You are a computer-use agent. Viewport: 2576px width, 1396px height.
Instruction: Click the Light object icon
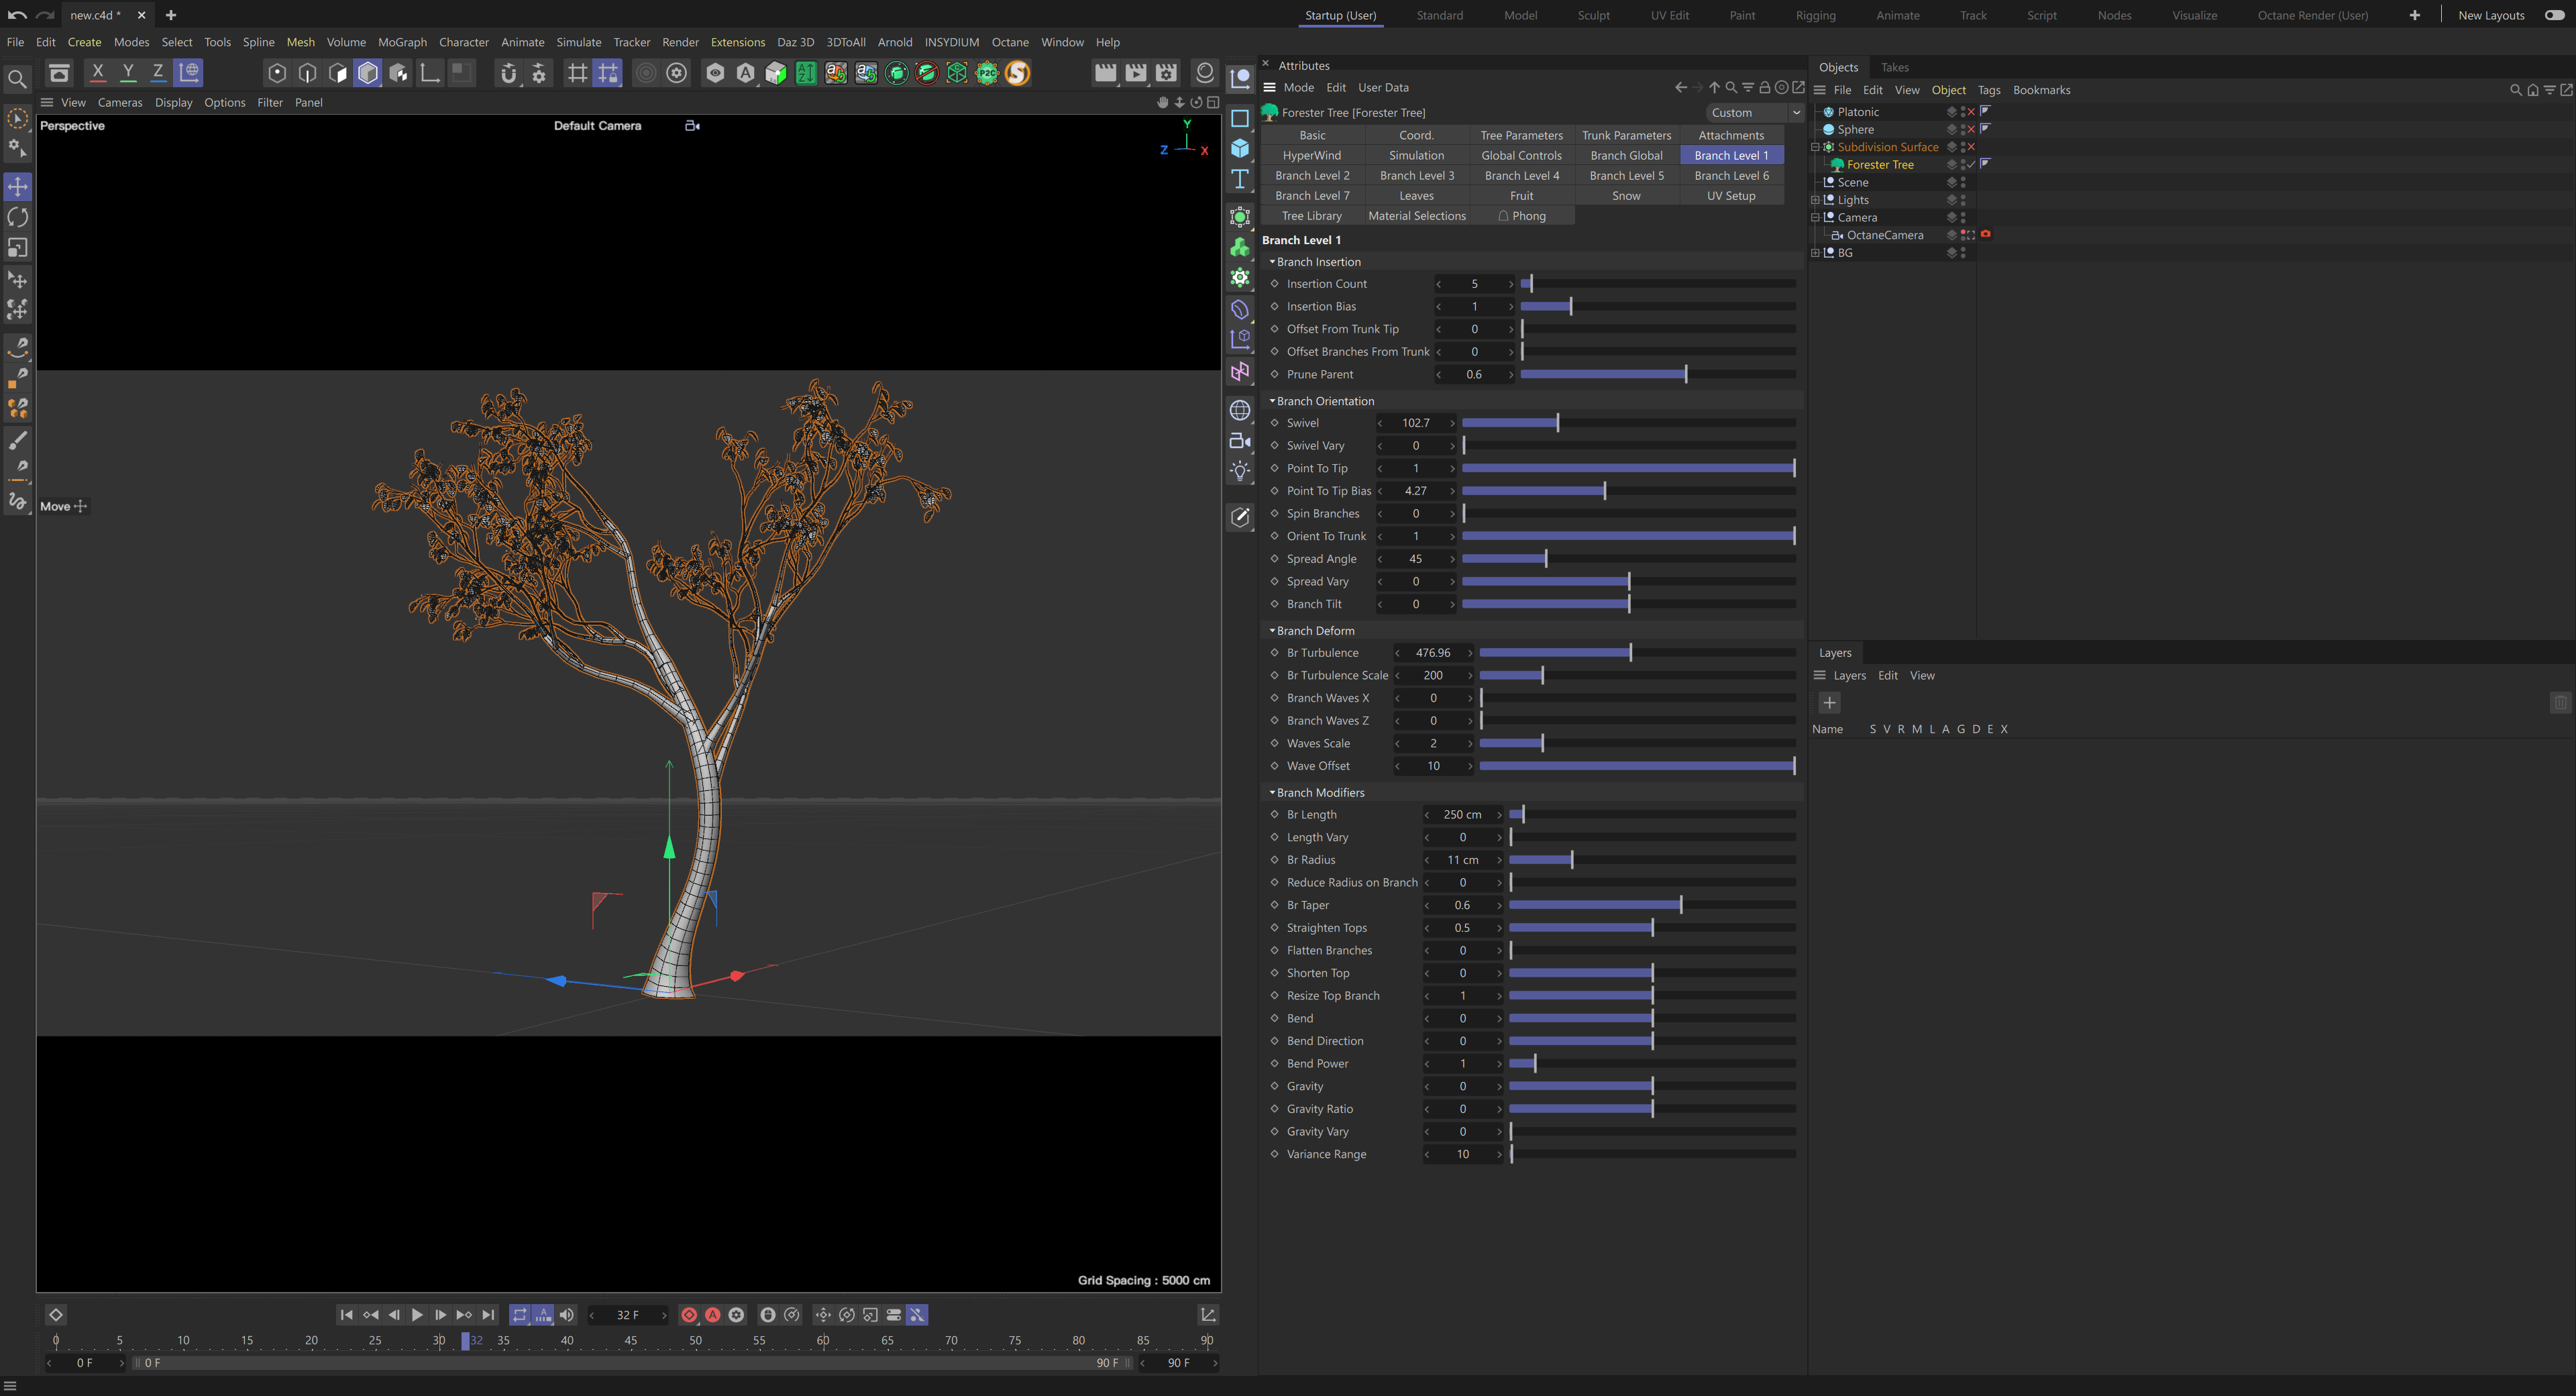point(1240,471)
